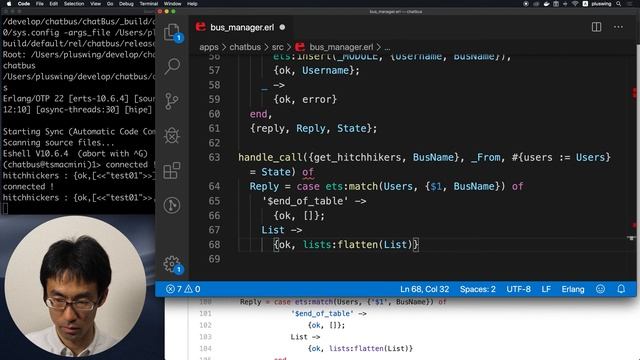Click line number 57 in the gutter
This screenshot has height=360, width=640.
tap(214, 70)
